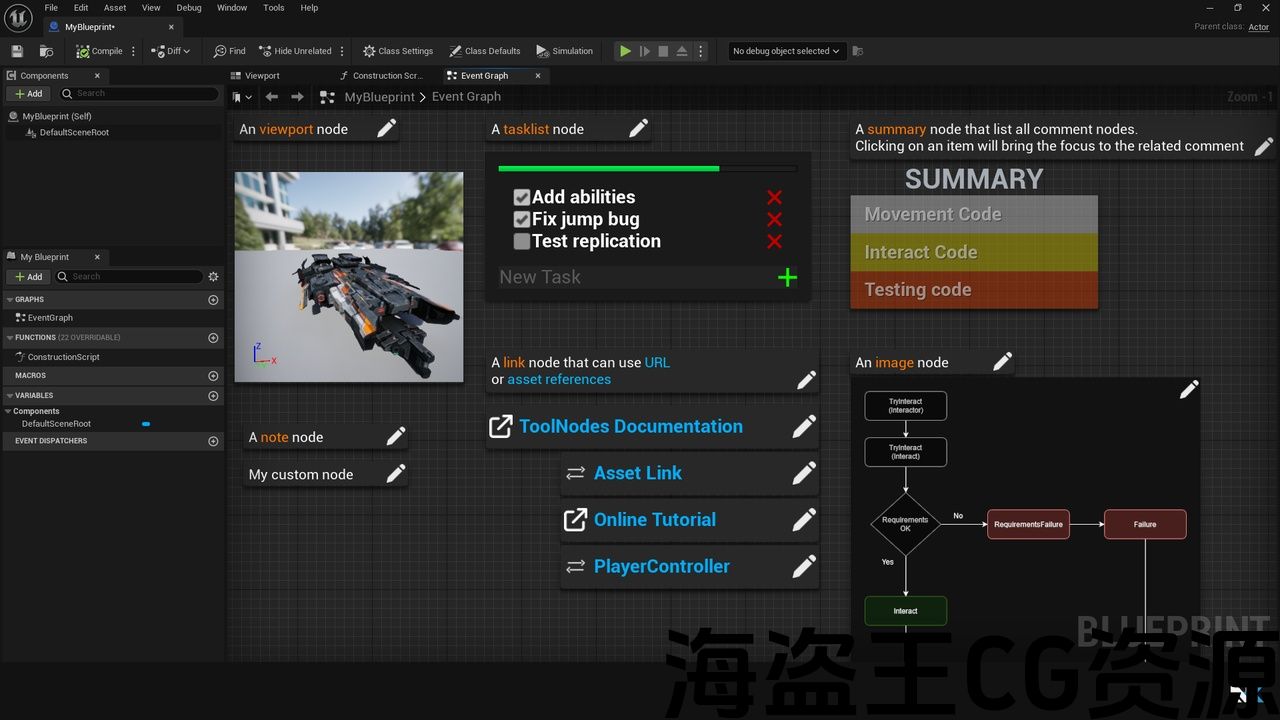Click the green plus to add new task

click(787, 278)
